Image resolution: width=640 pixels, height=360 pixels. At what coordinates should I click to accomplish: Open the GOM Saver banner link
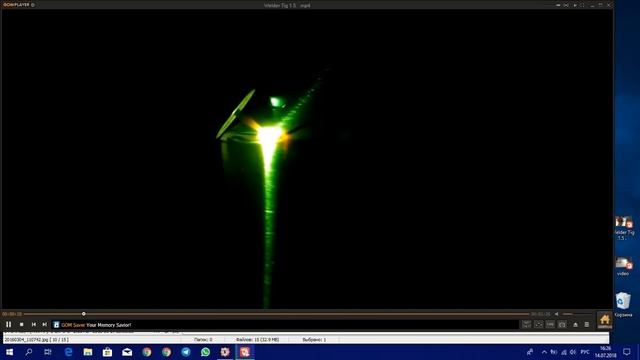[x=96, y=325]
